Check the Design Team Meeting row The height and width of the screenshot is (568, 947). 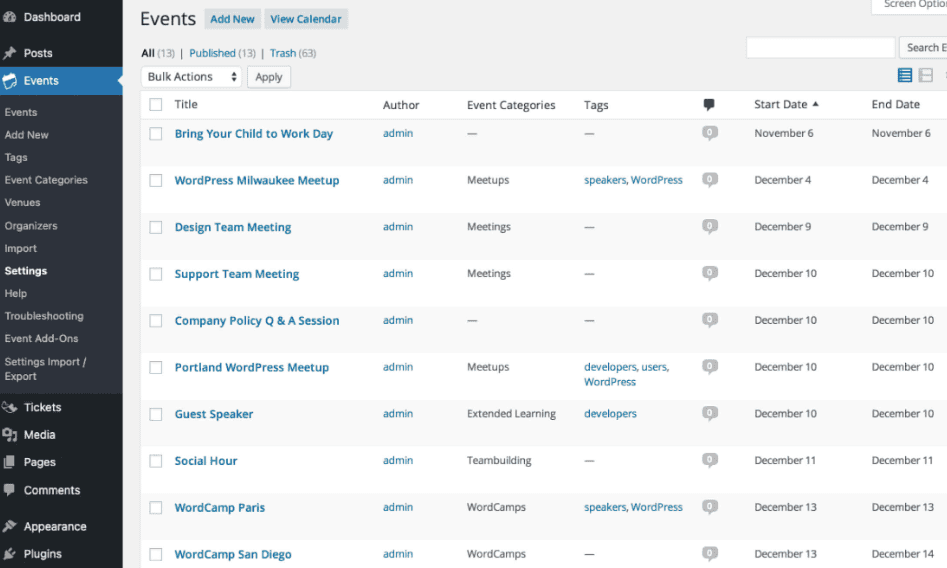pos(156,227)
